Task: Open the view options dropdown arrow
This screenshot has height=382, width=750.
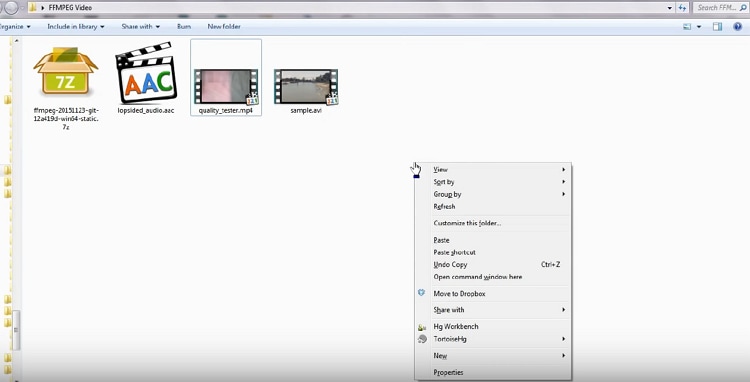Action: pos(699,27)
